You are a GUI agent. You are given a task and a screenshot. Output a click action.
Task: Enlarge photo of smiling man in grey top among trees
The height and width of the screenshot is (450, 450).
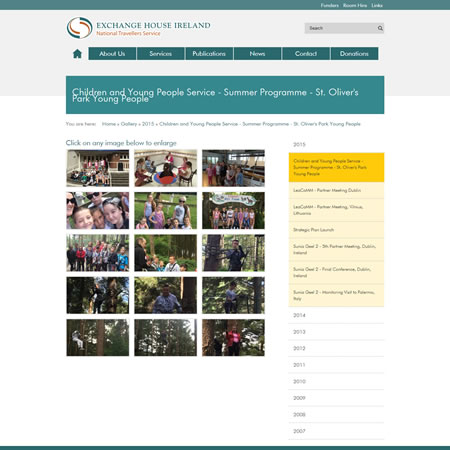pos(166,295)
